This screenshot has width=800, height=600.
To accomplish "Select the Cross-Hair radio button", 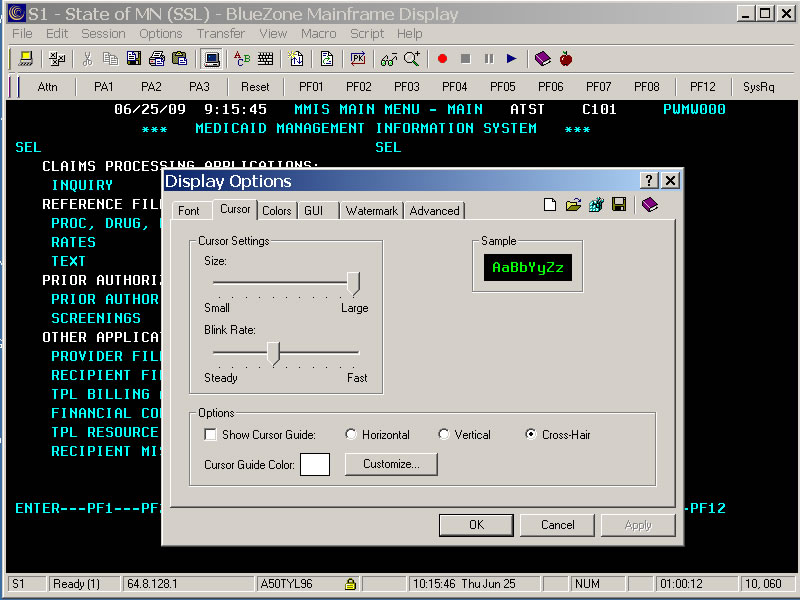I will [x=531, y=435].
